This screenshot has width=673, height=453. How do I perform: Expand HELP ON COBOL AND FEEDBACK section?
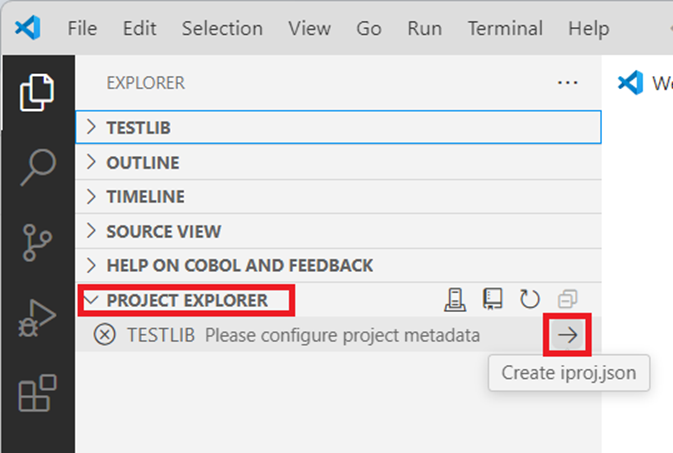239,266
